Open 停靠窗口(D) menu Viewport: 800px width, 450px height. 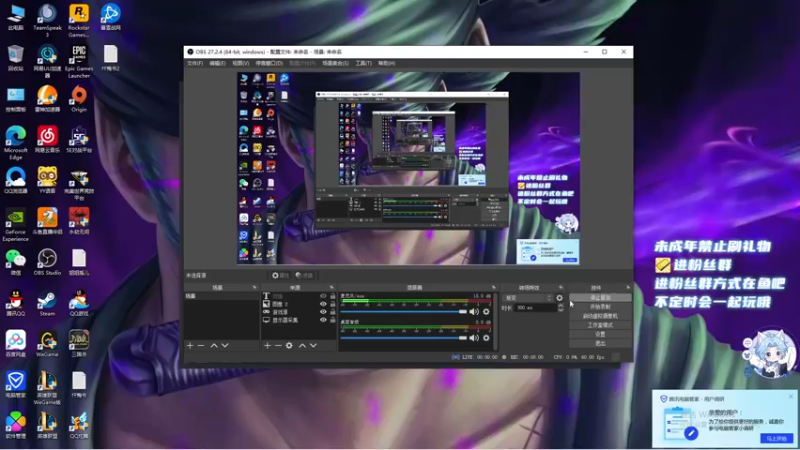point(269,63)
